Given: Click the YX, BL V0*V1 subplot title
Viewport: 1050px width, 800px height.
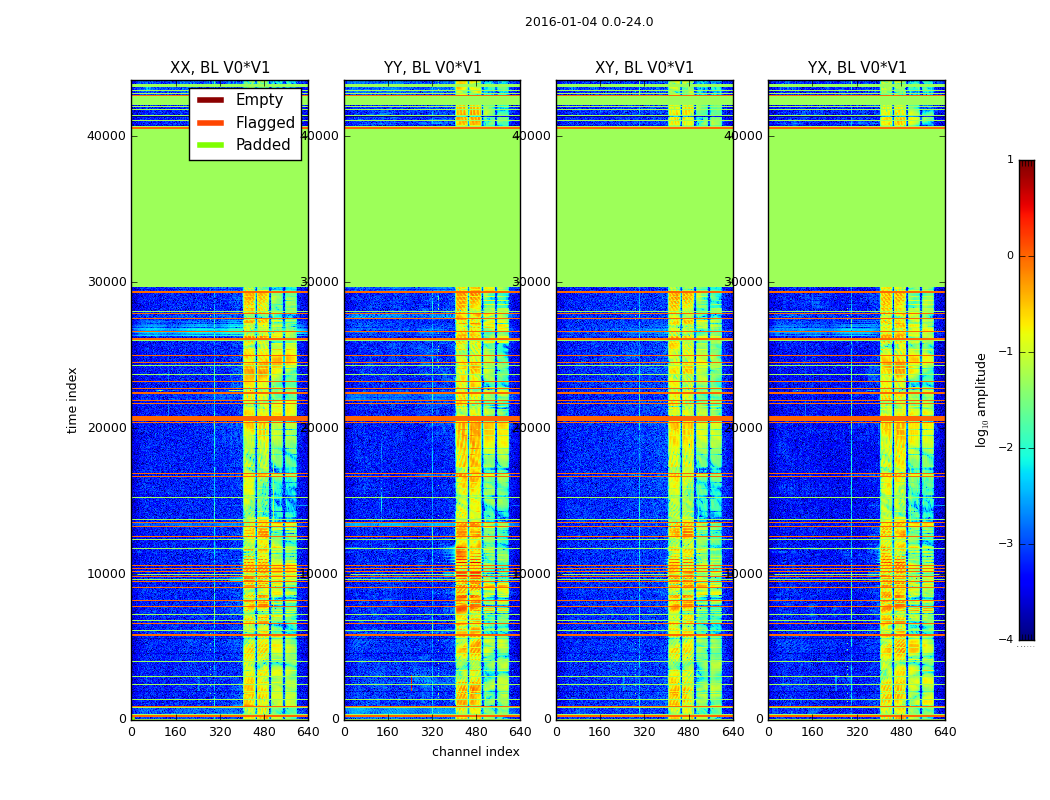Looking at the screenshot, I should (856, 68).
